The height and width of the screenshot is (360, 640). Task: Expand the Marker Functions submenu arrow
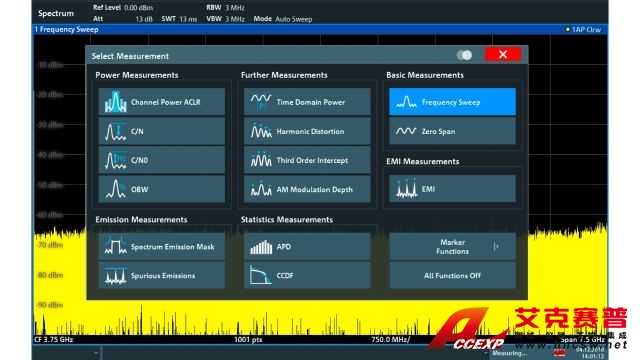click(496, 247)
